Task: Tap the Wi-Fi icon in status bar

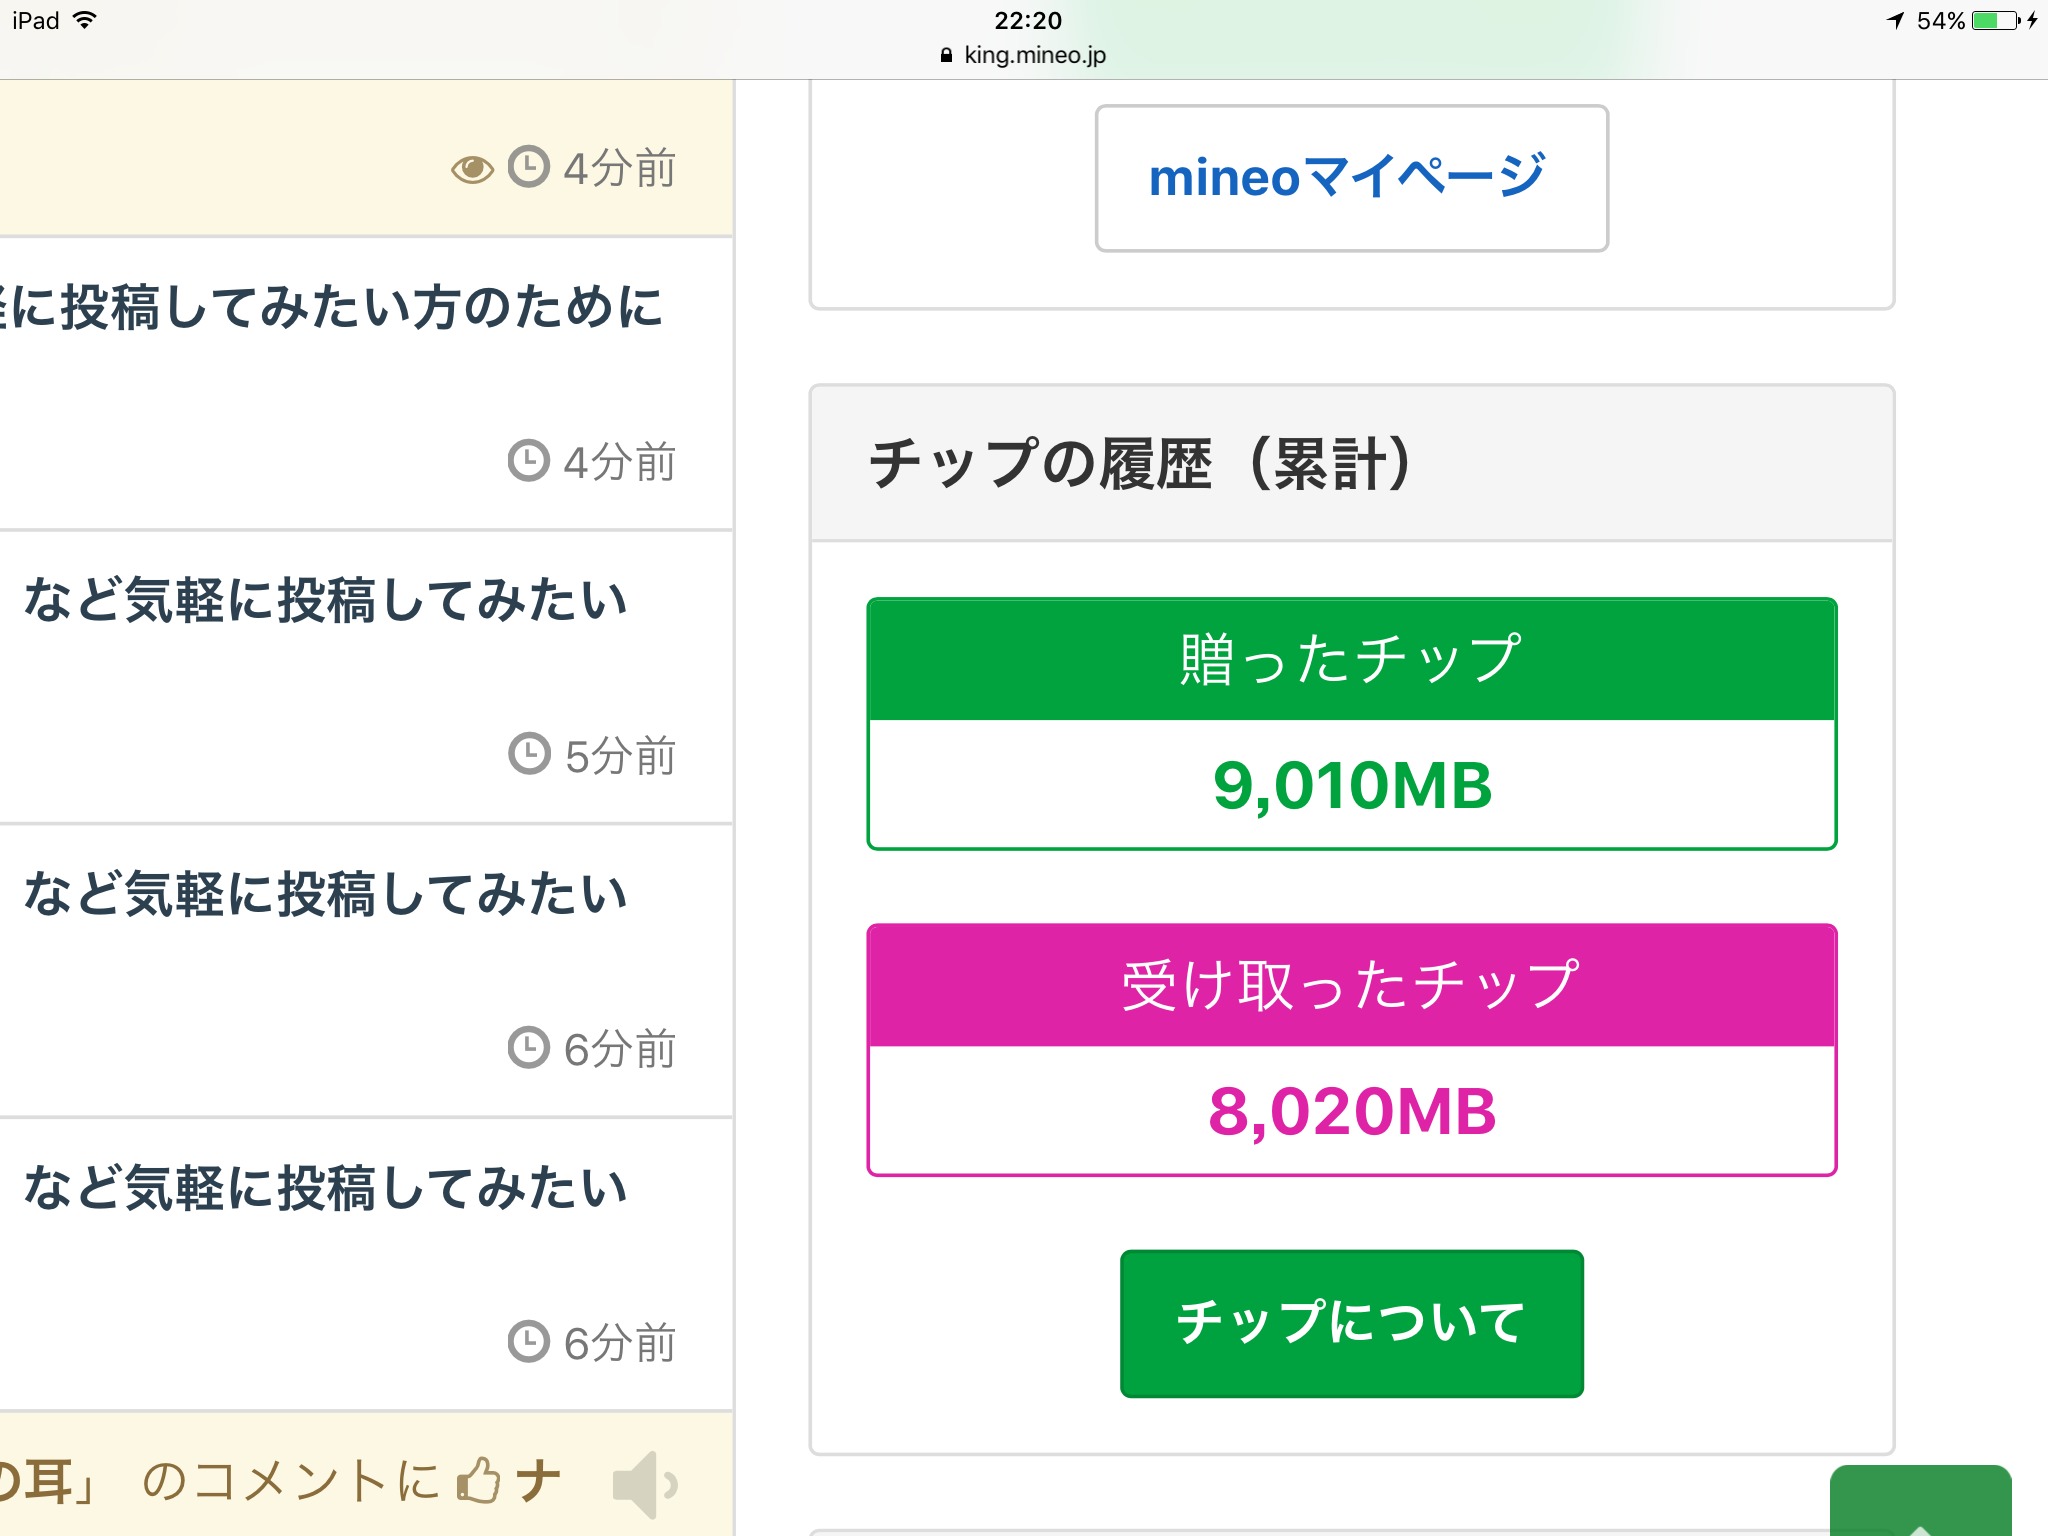Action: (86, 20)
